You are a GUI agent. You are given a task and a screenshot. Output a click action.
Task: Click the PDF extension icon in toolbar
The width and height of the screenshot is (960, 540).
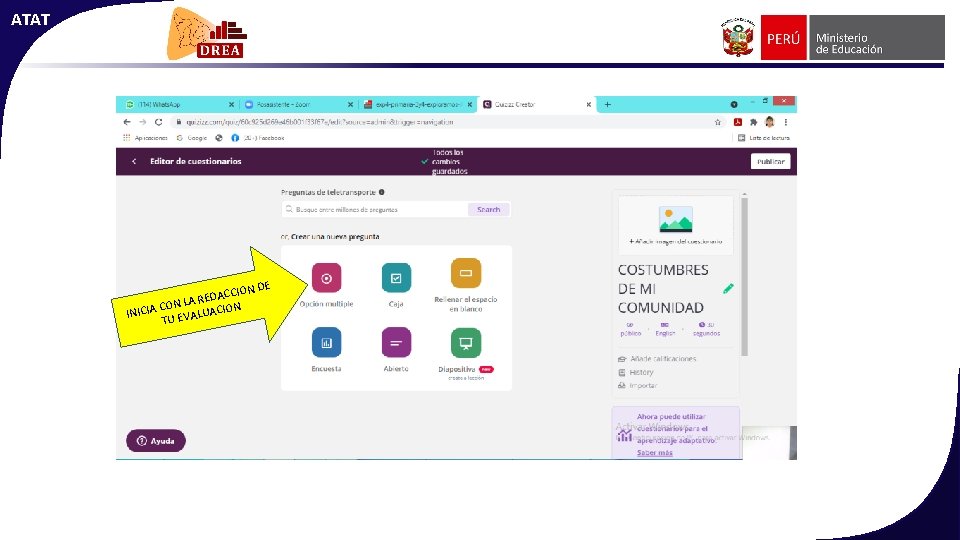(x=738, y=122)
